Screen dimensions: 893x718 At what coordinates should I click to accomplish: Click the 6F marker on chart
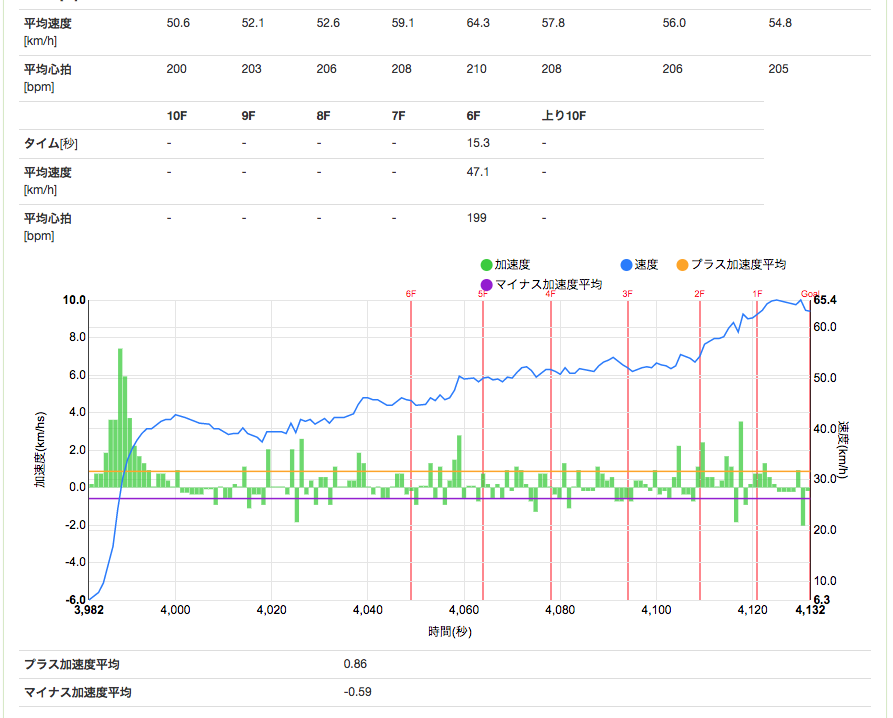click(411, 294)
